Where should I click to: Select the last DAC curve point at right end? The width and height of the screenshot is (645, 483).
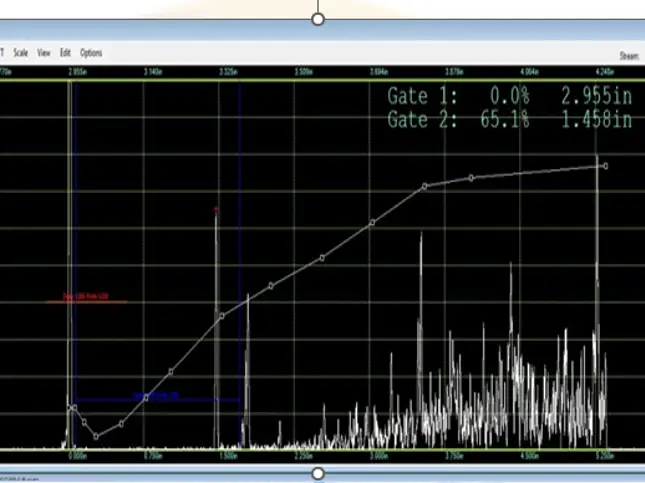[606, 166]
